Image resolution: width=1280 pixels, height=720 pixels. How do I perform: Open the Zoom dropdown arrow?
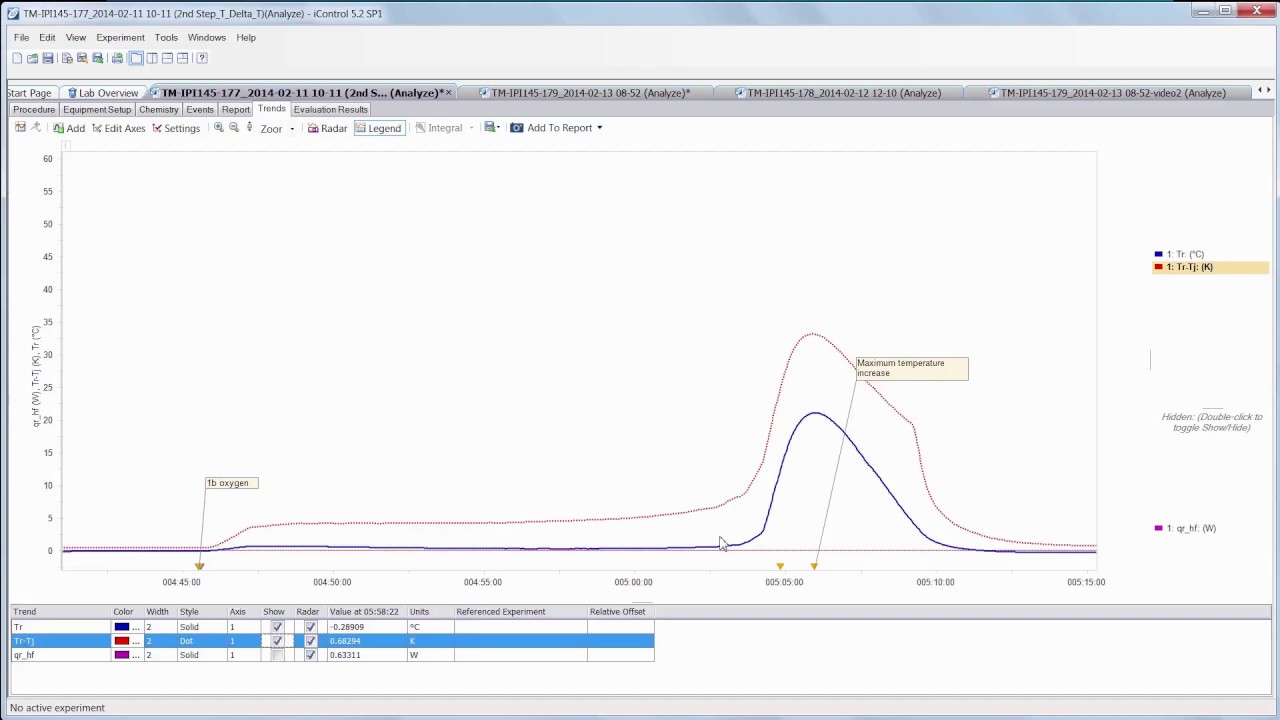click(x=292, y=129)
